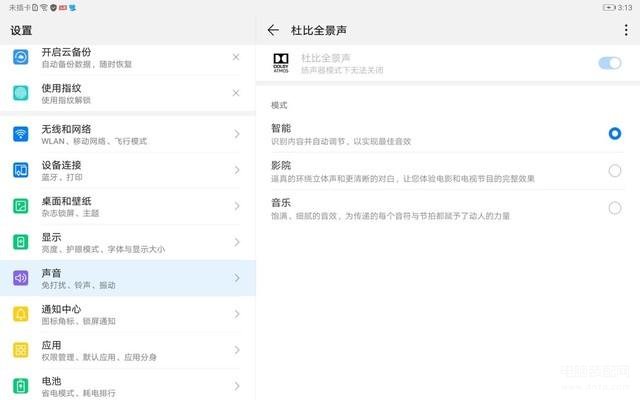Click the shield icon in status bar
Screen dimensions: 640x400
53,7
